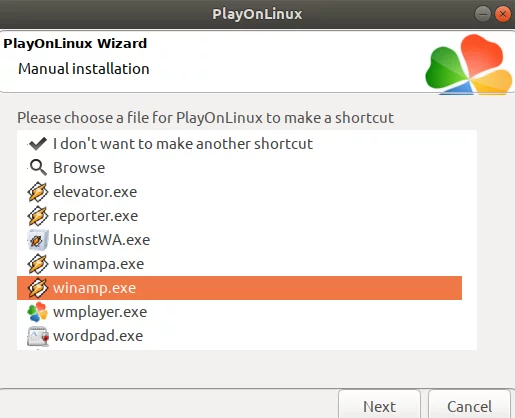The height and width of the screenshot is (418, 515).
Task: Click the UninstWA.exe uninstaller icon
Action: pyautogui.click(x=38, y=240)
